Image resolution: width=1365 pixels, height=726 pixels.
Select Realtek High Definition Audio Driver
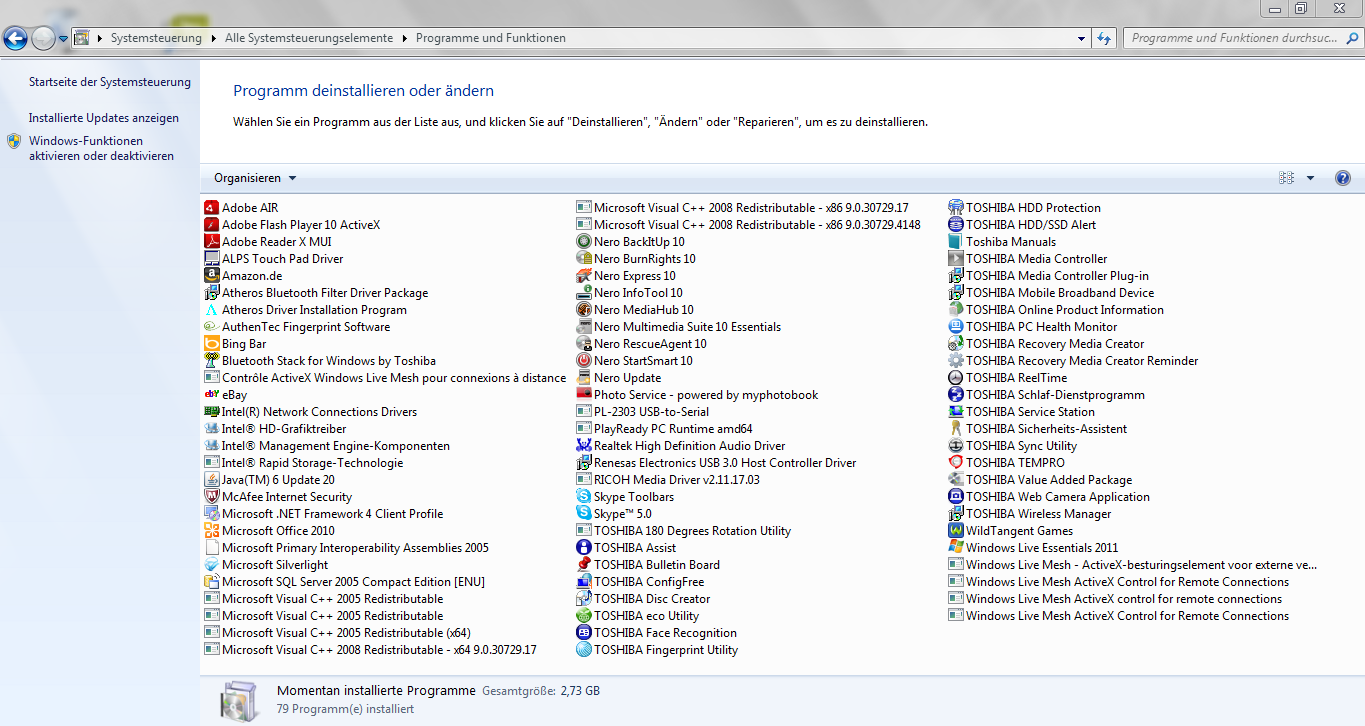click(x=681, y=446)
